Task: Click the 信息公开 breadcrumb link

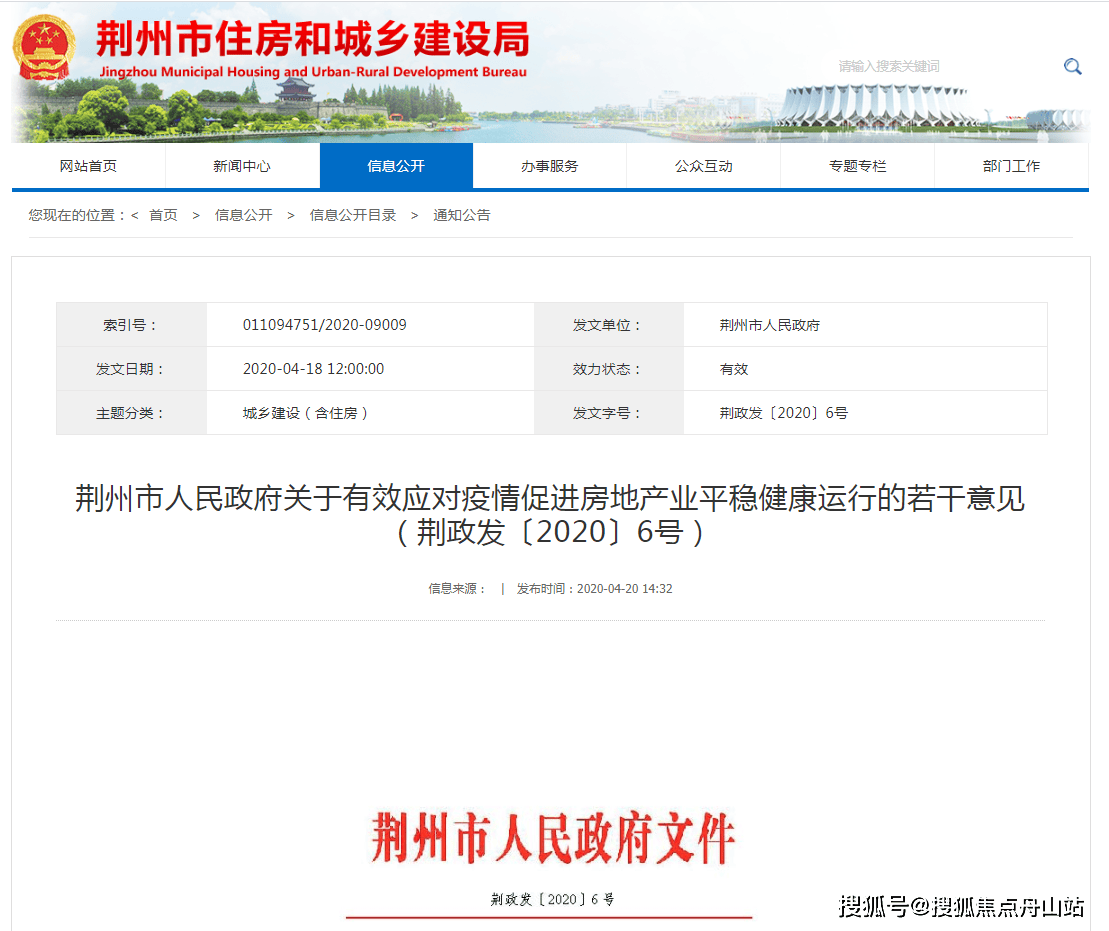Action: click(244, 214)
